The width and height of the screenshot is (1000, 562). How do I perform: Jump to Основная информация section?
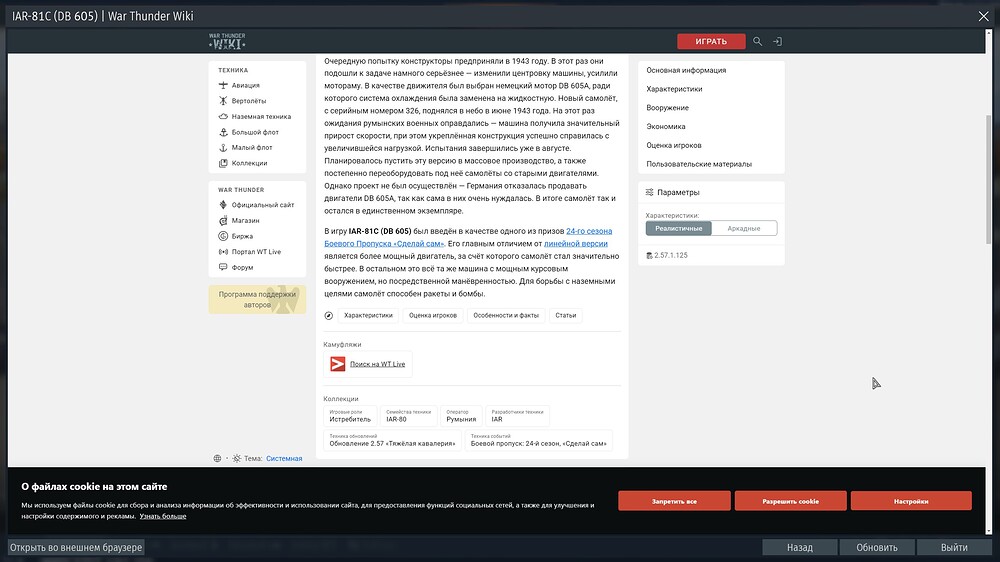686,70
